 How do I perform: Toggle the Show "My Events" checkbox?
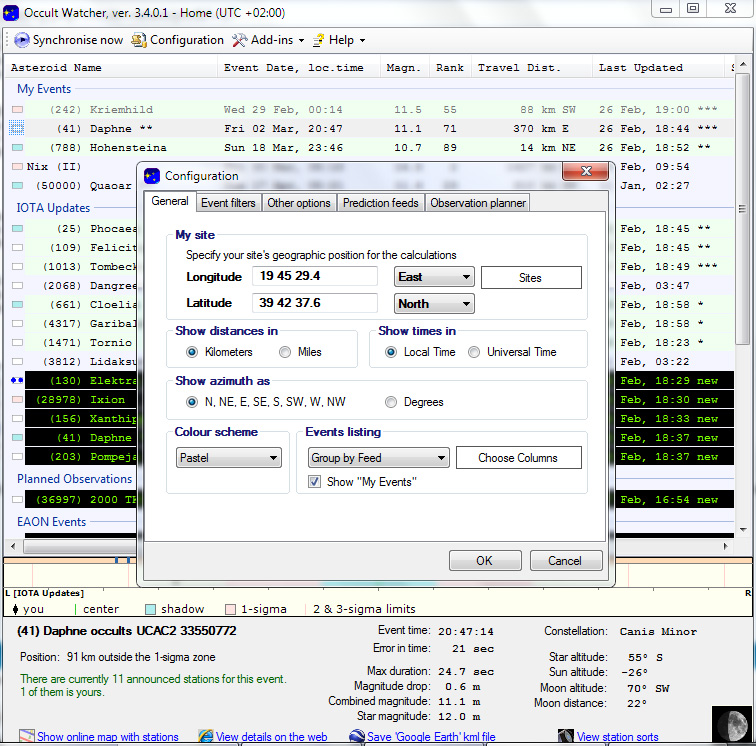coord(314,482)
